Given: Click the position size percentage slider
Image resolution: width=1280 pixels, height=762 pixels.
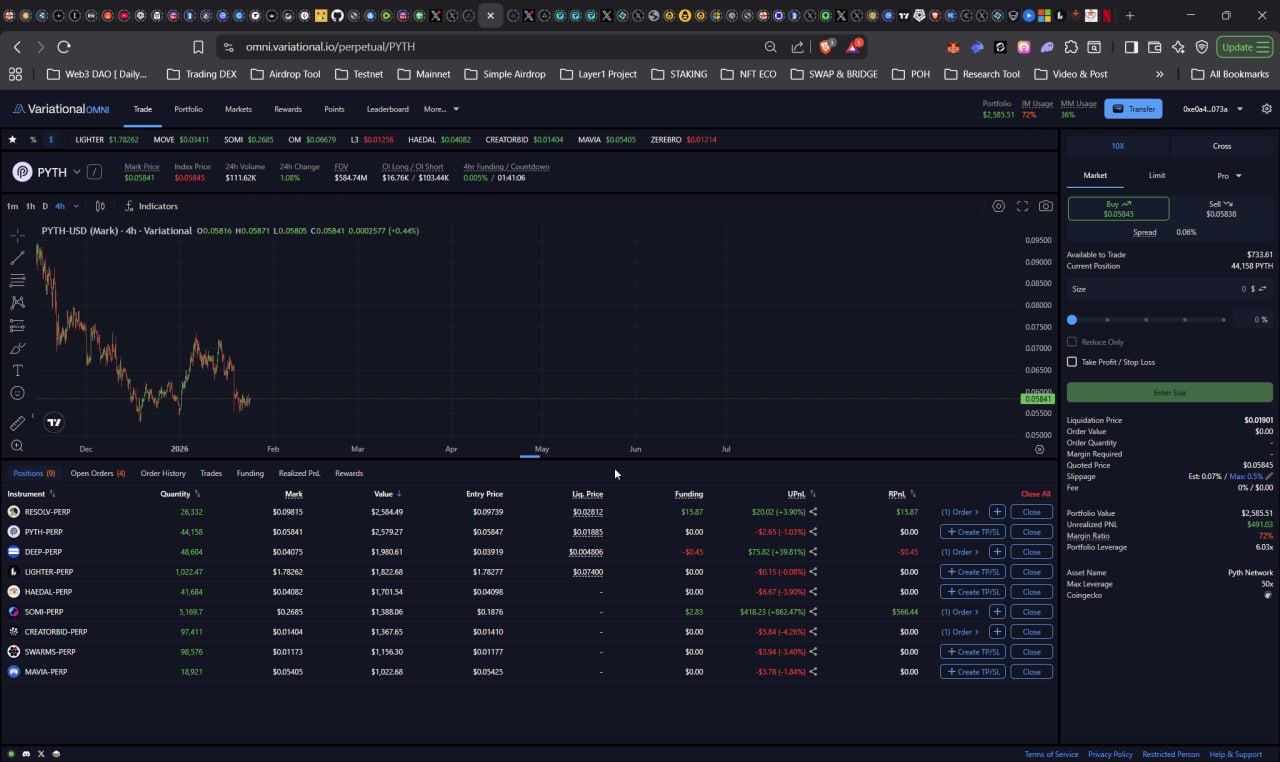Looking at the screenshot, I should click(1148, 320).
